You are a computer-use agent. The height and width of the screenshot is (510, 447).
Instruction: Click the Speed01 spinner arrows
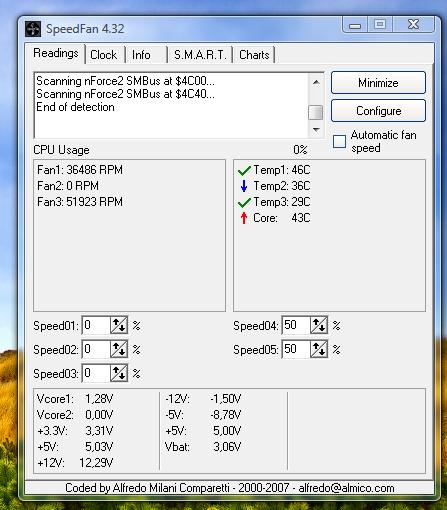coord(119,325)
